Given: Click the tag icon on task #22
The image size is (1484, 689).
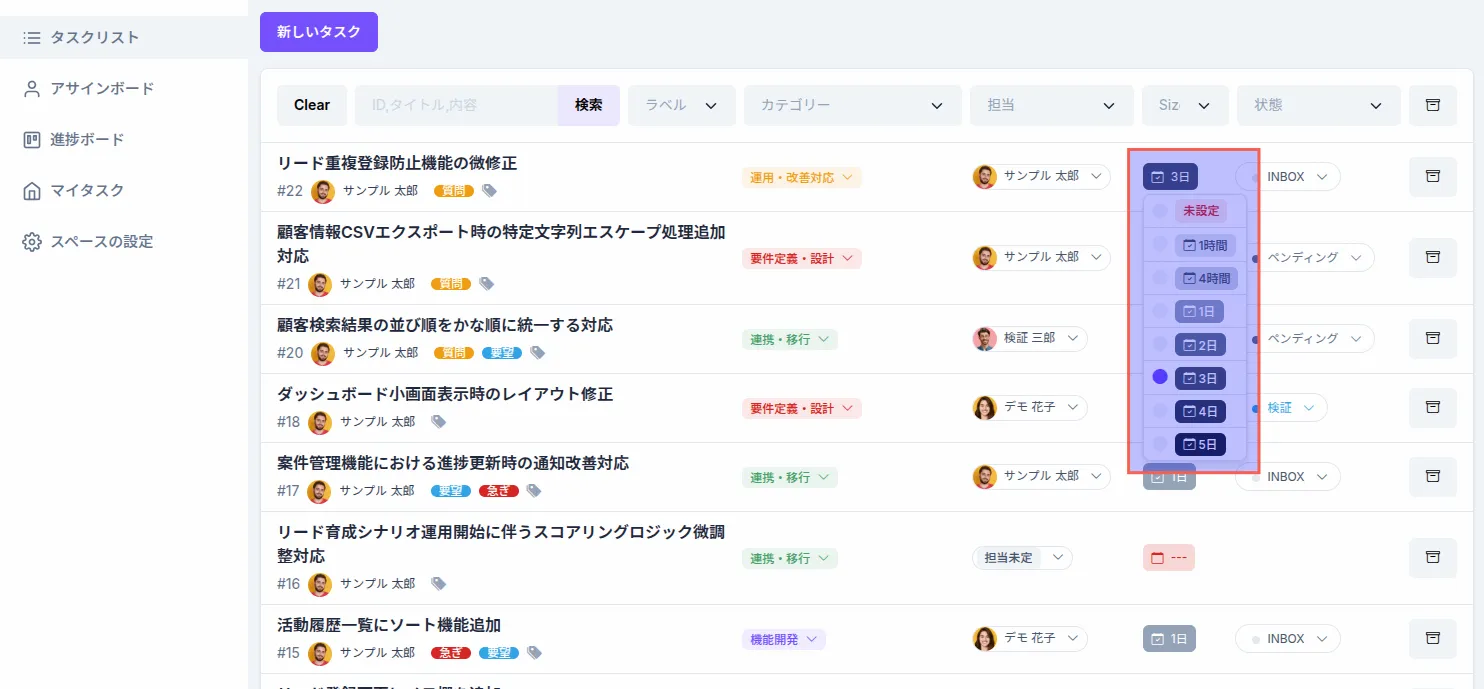Looking at the screenshot, I should click(x=489, y=190).
